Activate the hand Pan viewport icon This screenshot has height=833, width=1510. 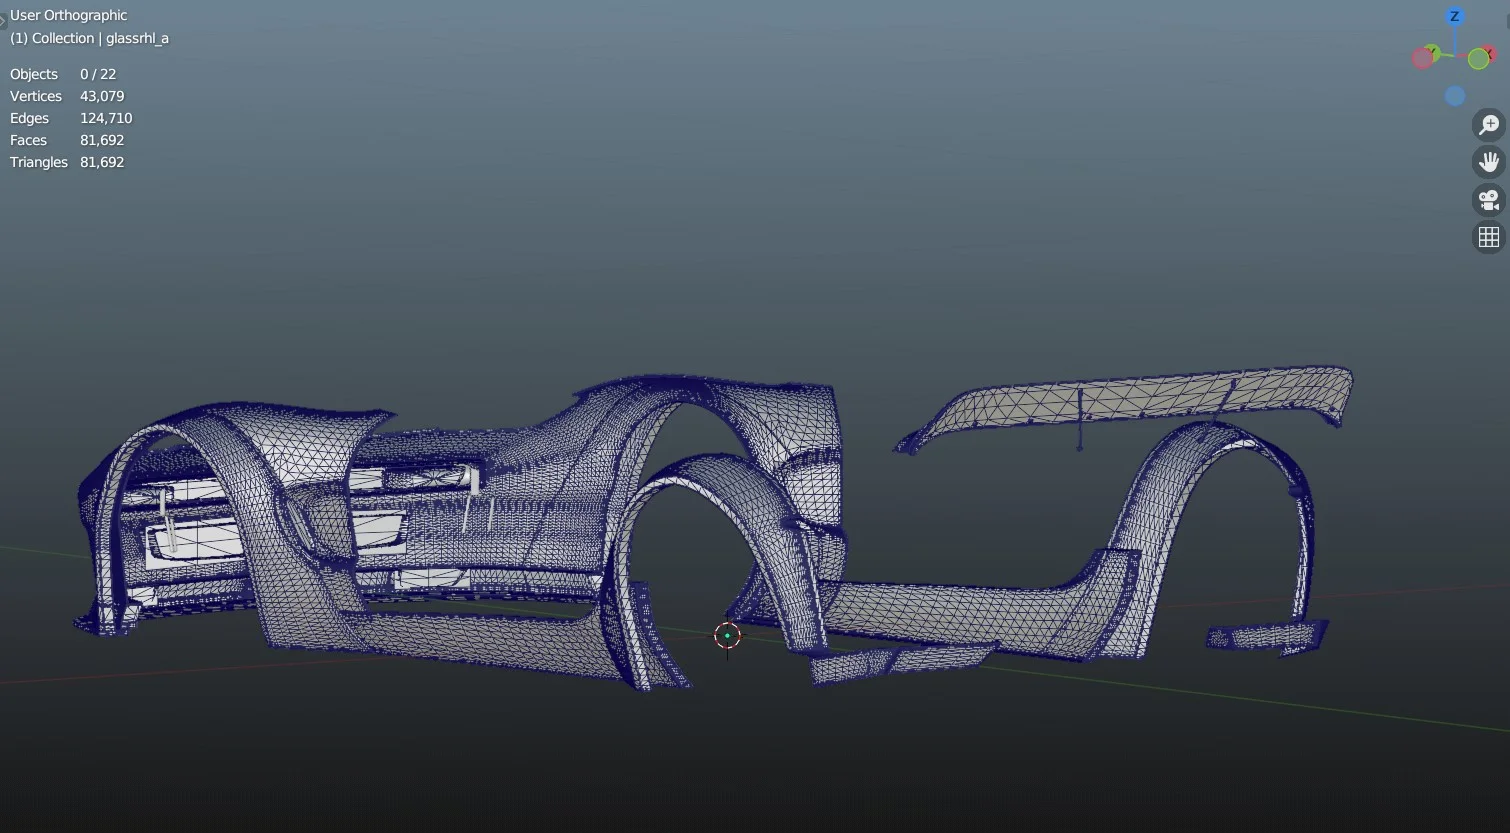1489,161
